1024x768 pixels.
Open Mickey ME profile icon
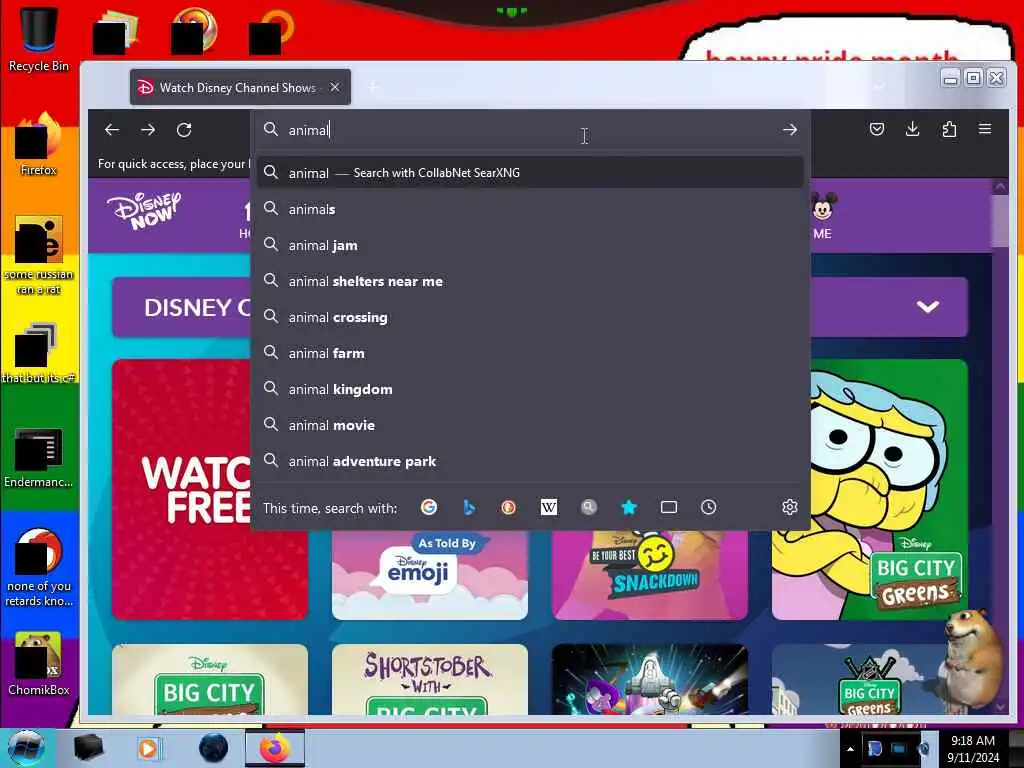pyautogui.click(x=822, y=216)
